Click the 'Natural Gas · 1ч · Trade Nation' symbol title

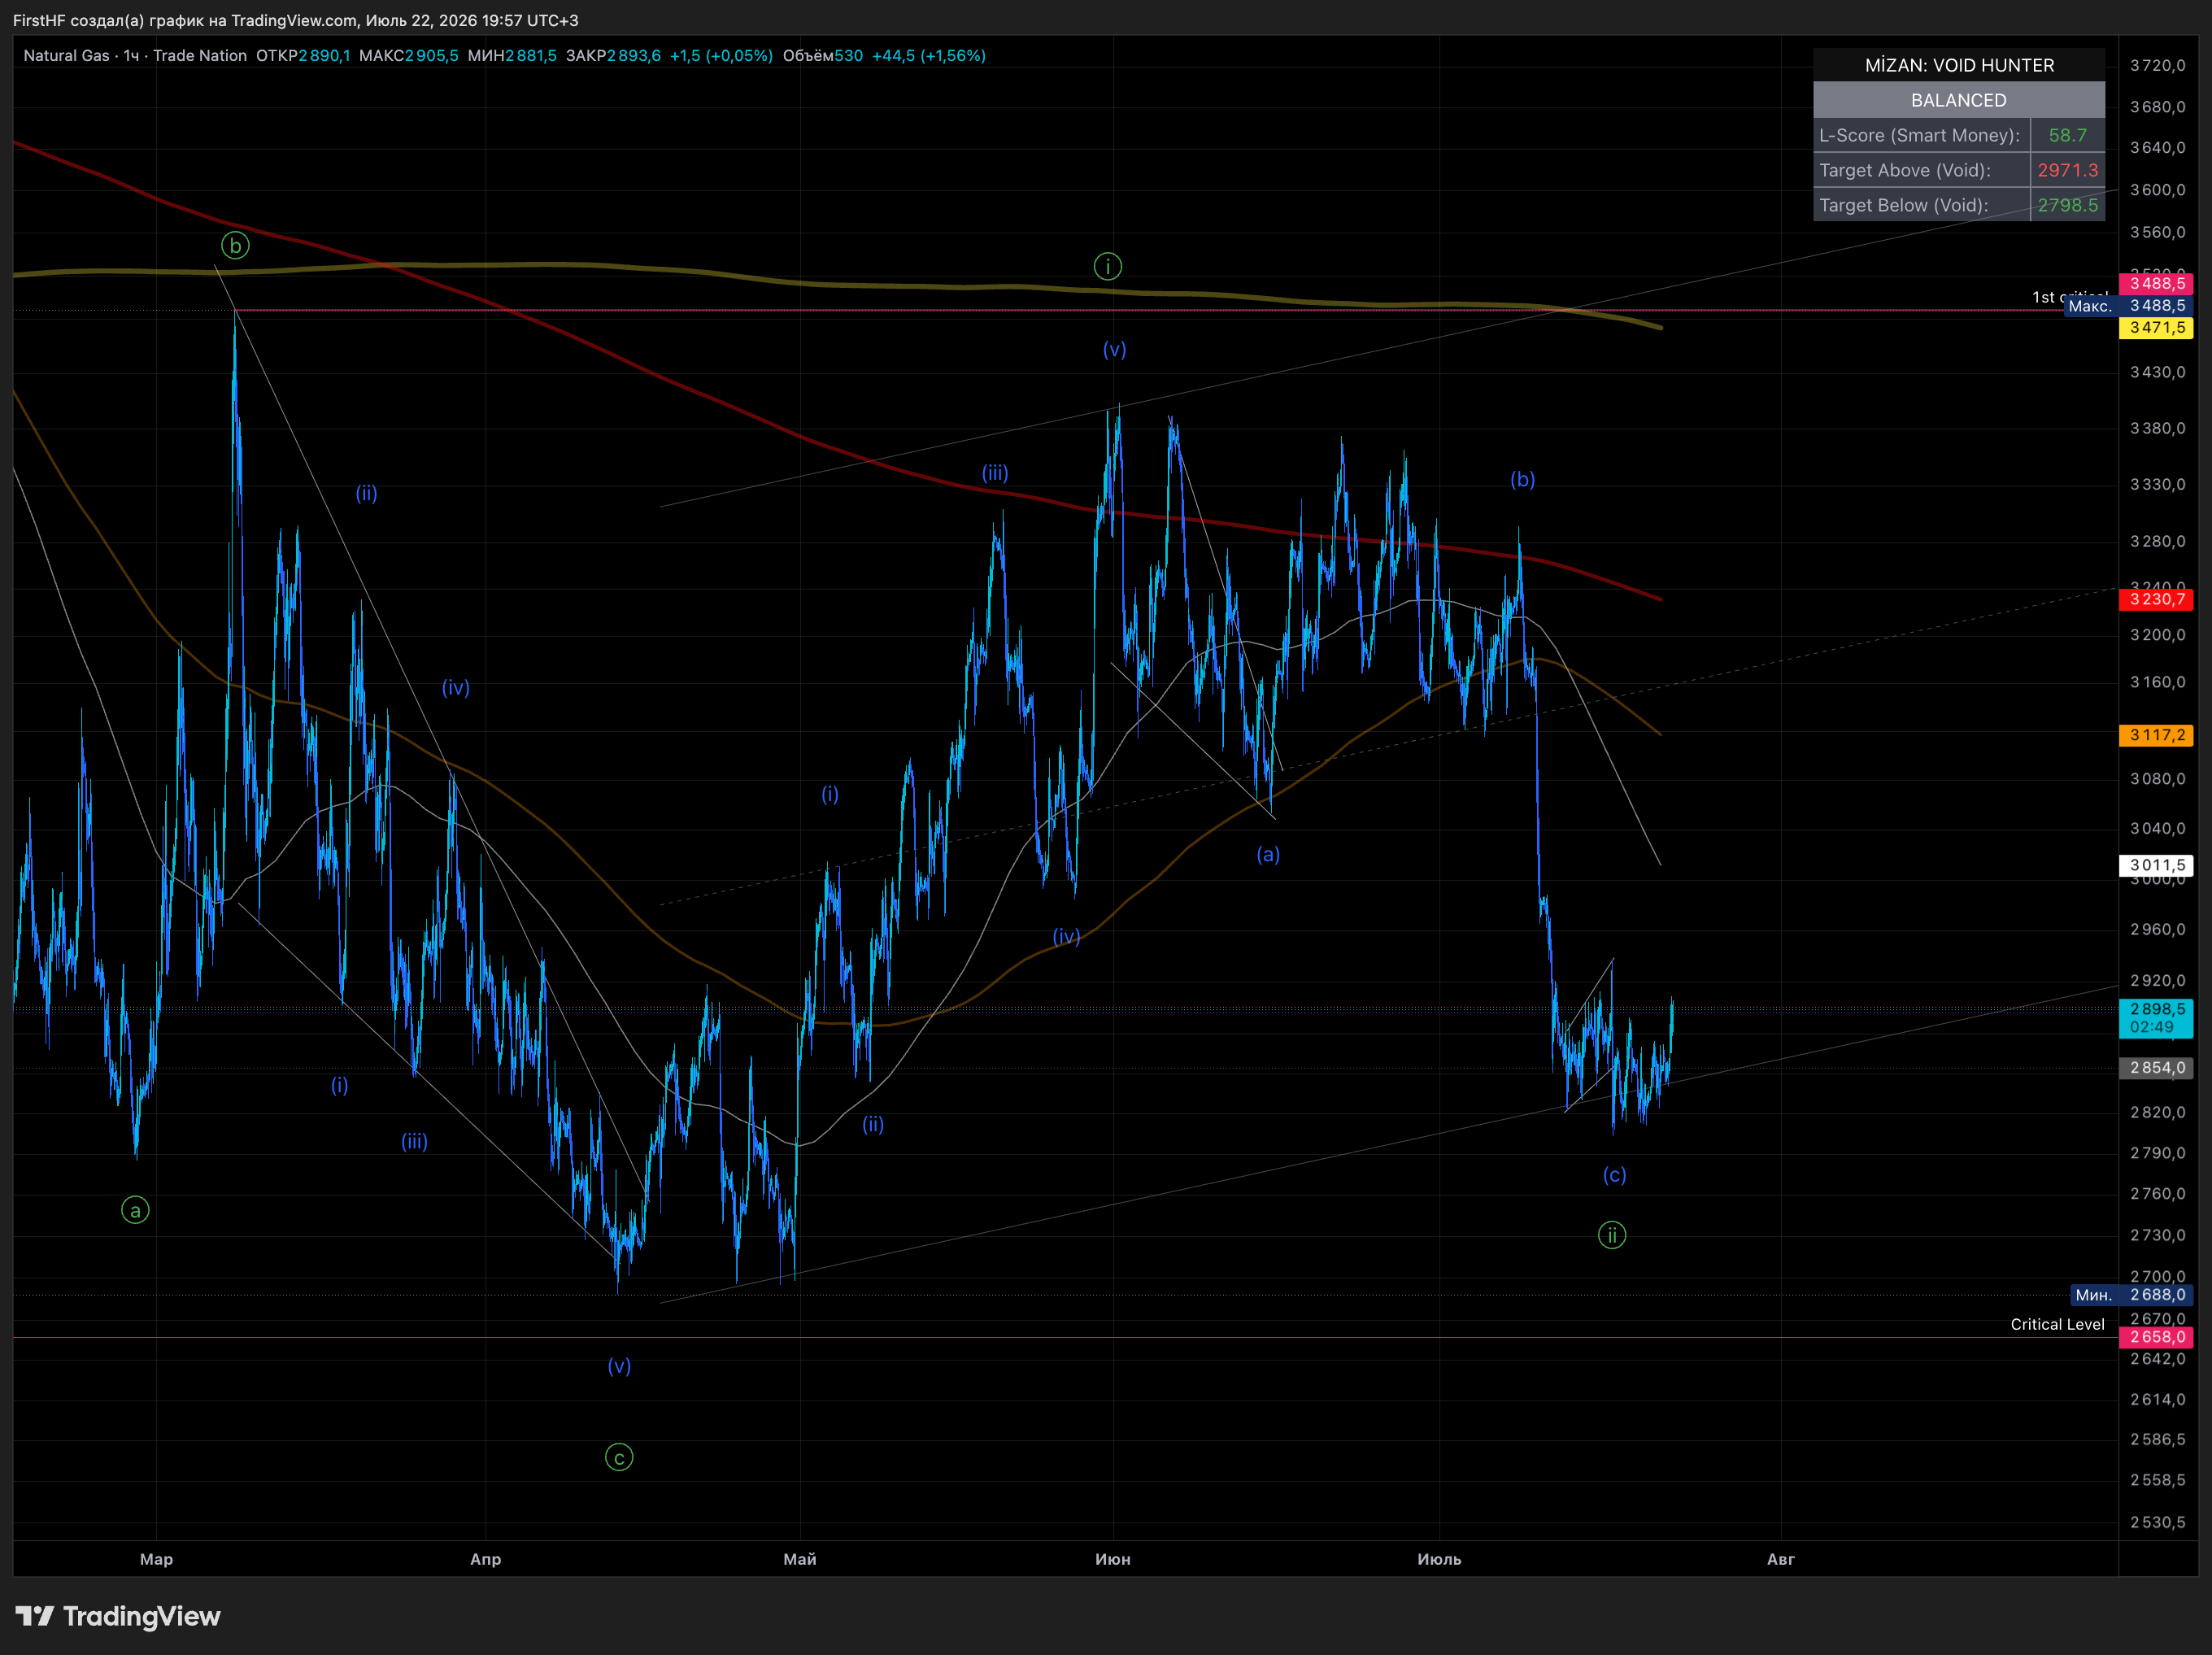pos(135,56)
